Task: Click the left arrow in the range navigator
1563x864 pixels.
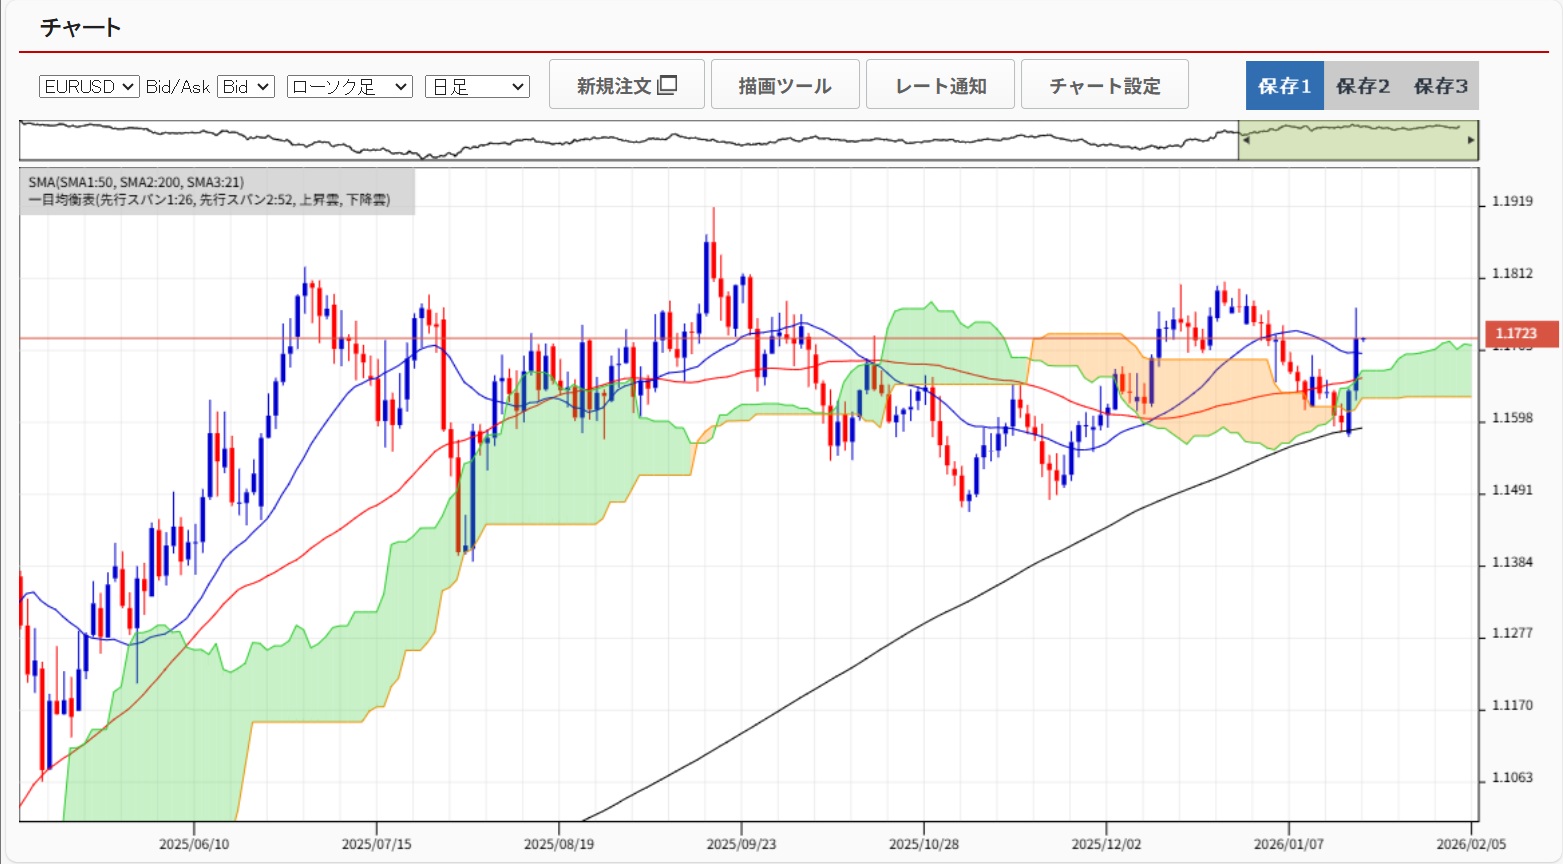Action: [x=1246, y=140]
